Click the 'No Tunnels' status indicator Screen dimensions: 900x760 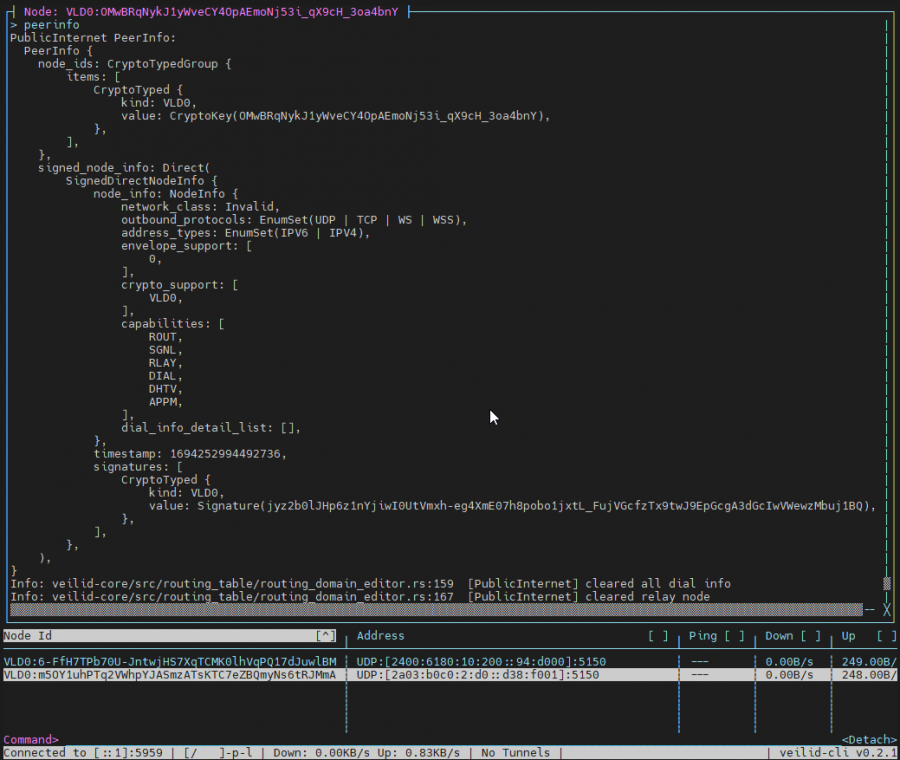click(521, 753)
